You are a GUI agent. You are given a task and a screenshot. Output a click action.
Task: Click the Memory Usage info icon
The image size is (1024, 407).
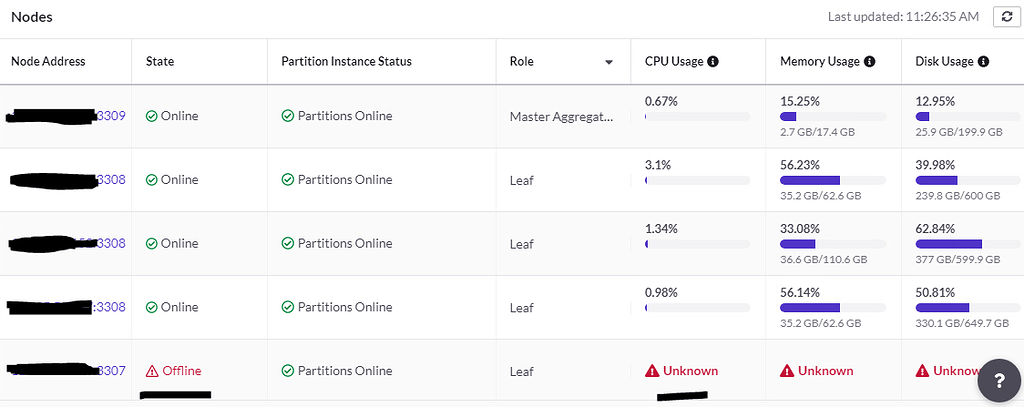point(869,62)
